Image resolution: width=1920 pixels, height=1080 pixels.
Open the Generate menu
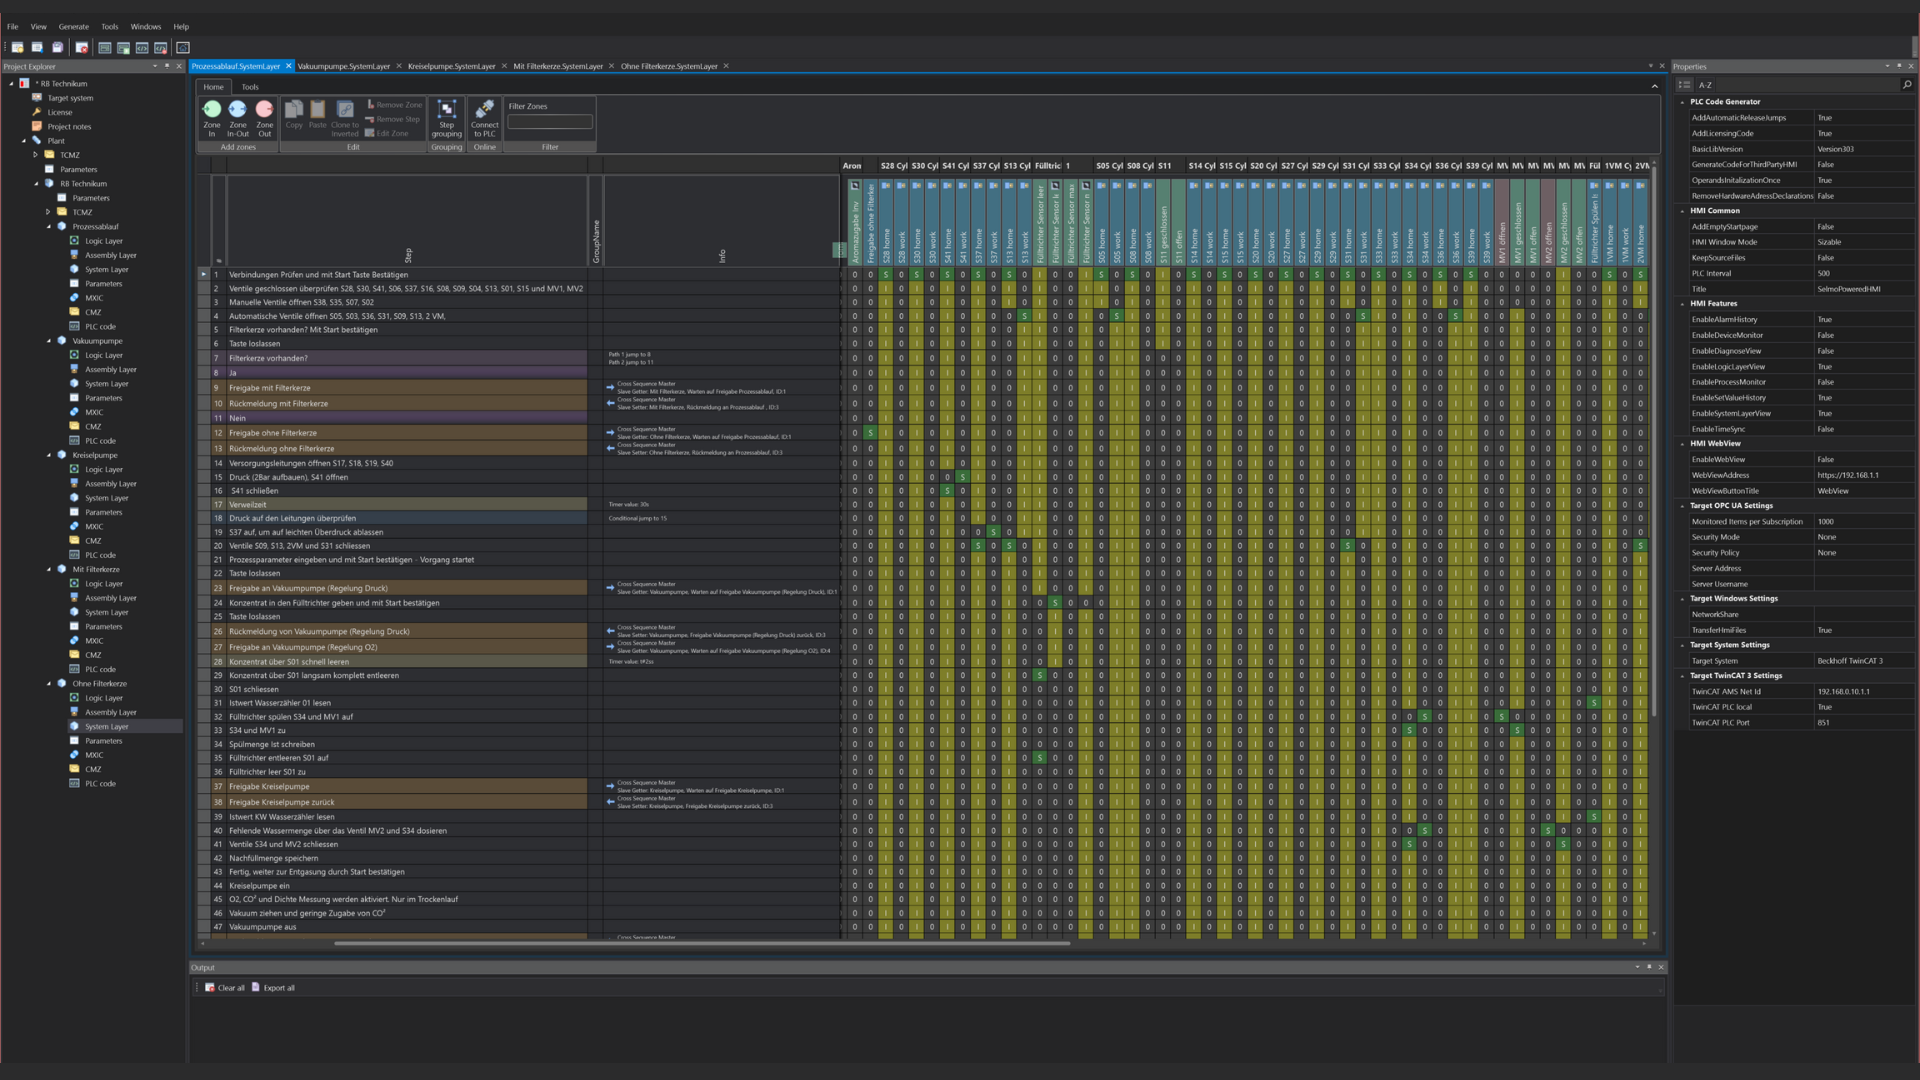[74, 27]
